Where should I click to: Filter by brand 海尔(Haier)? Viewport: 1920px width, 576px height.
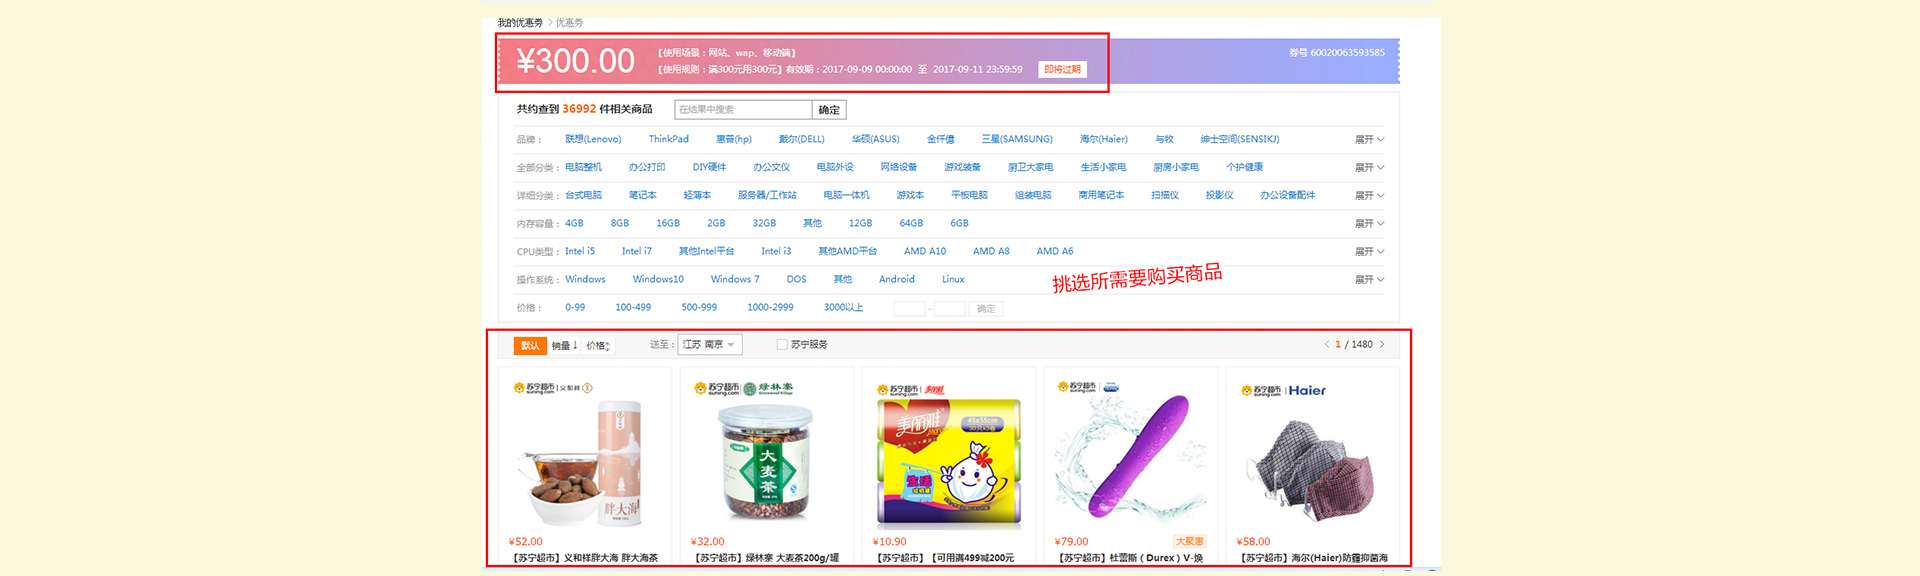1104,139
